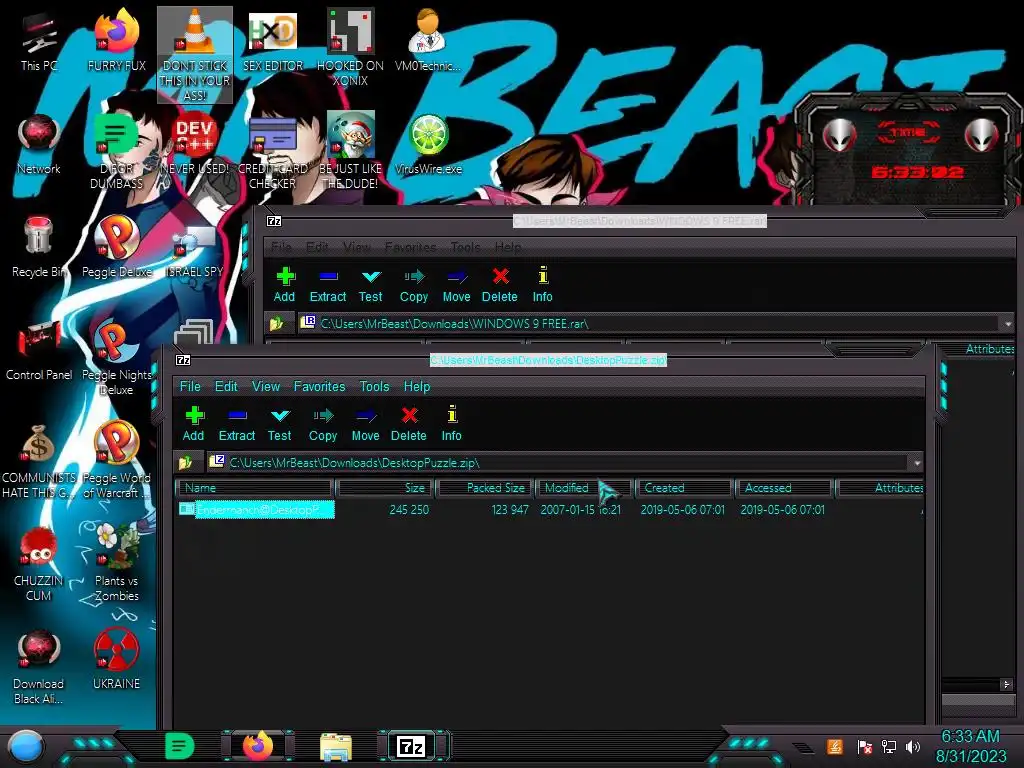Click Copy in the DesktopPuzzle.zip window

[x=323, y=423]
